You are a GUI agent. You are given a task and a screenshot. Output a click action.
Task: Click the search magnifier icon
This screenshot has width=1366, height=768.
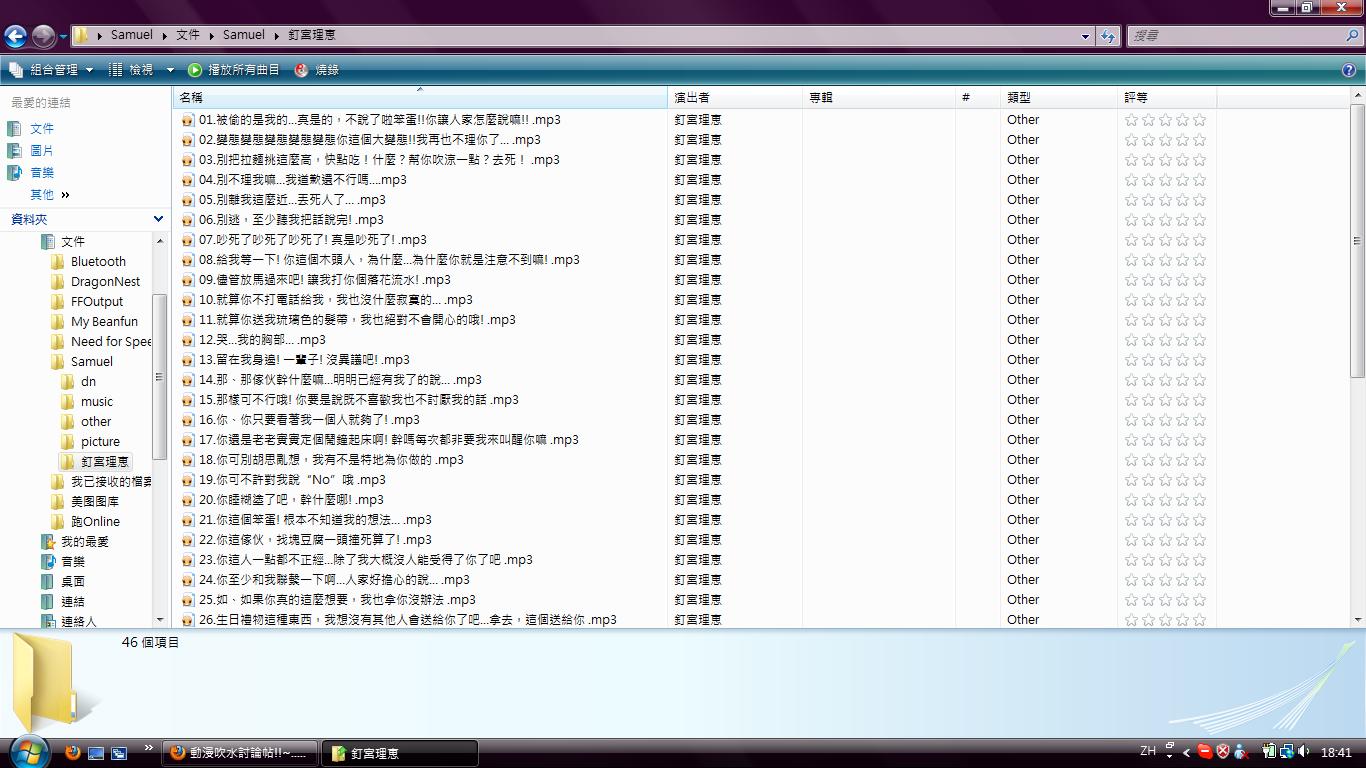(x=1353, y=35)
